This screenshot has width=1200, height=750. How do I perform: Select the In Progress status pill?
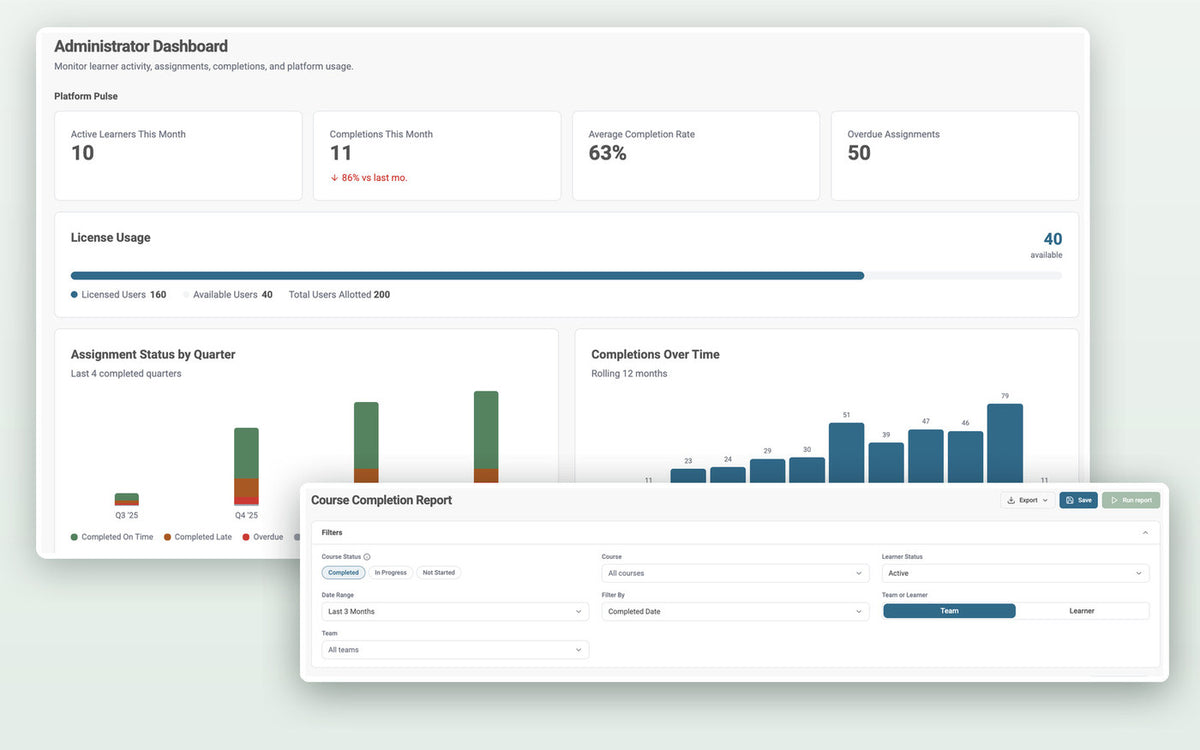[x=391, y=573]
